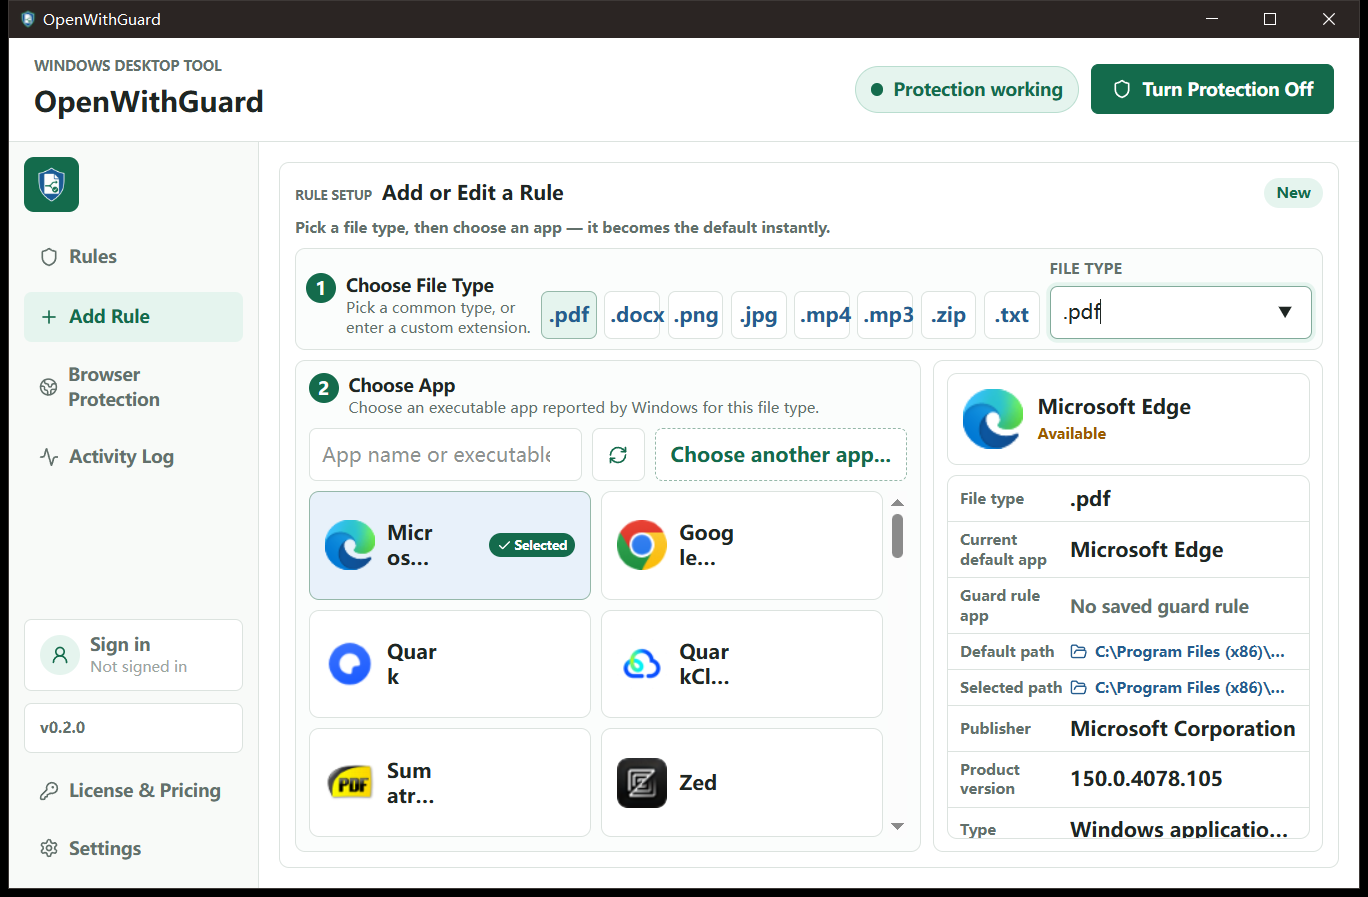Open the Rules section

(133, 257)
